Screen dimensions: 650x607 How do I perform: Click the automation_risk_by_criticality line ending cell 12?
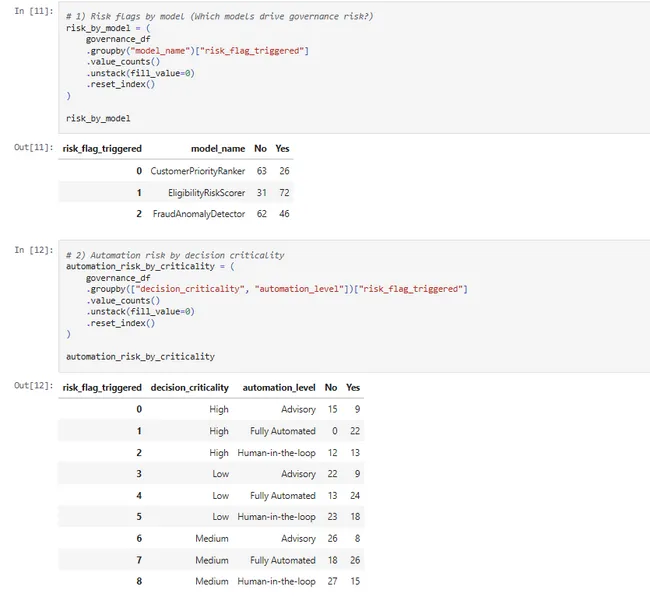[140, 356]
